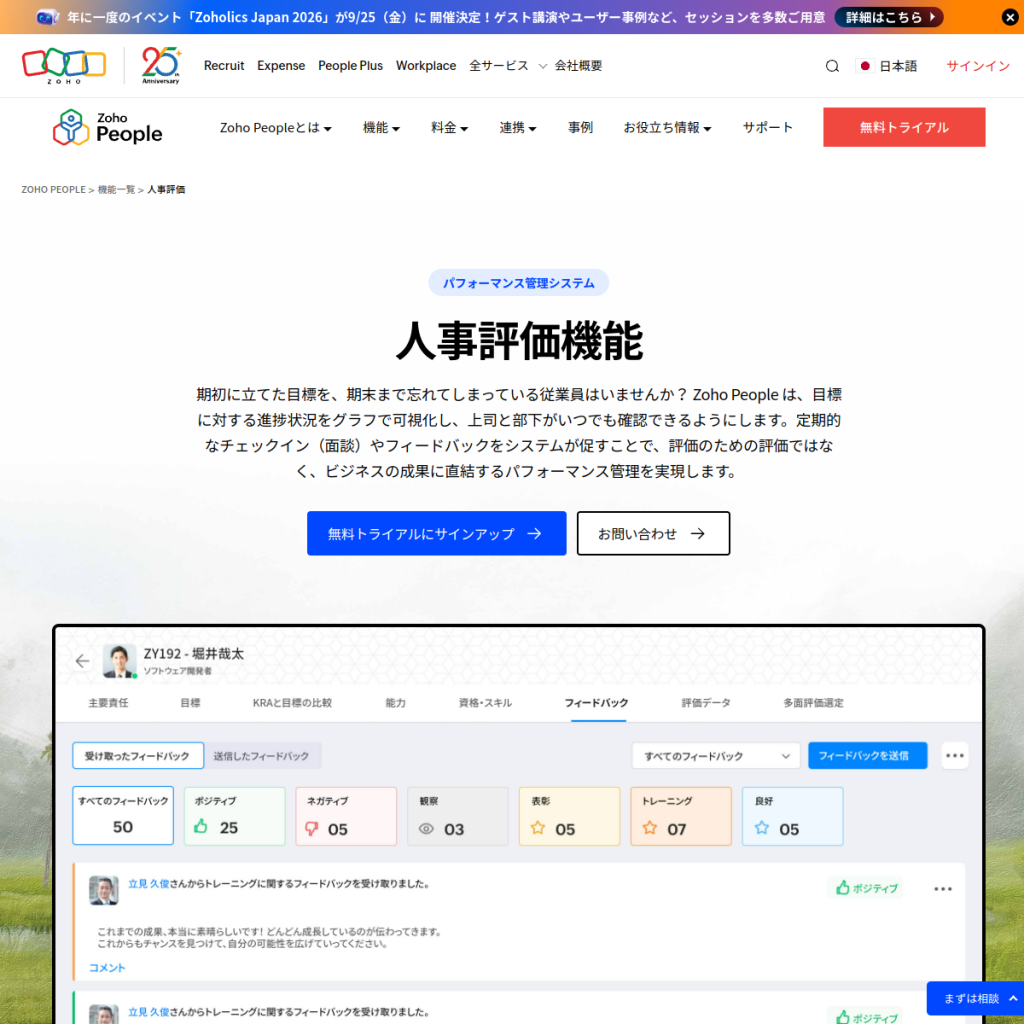Open the People Plus link

(x=350, y=66)
